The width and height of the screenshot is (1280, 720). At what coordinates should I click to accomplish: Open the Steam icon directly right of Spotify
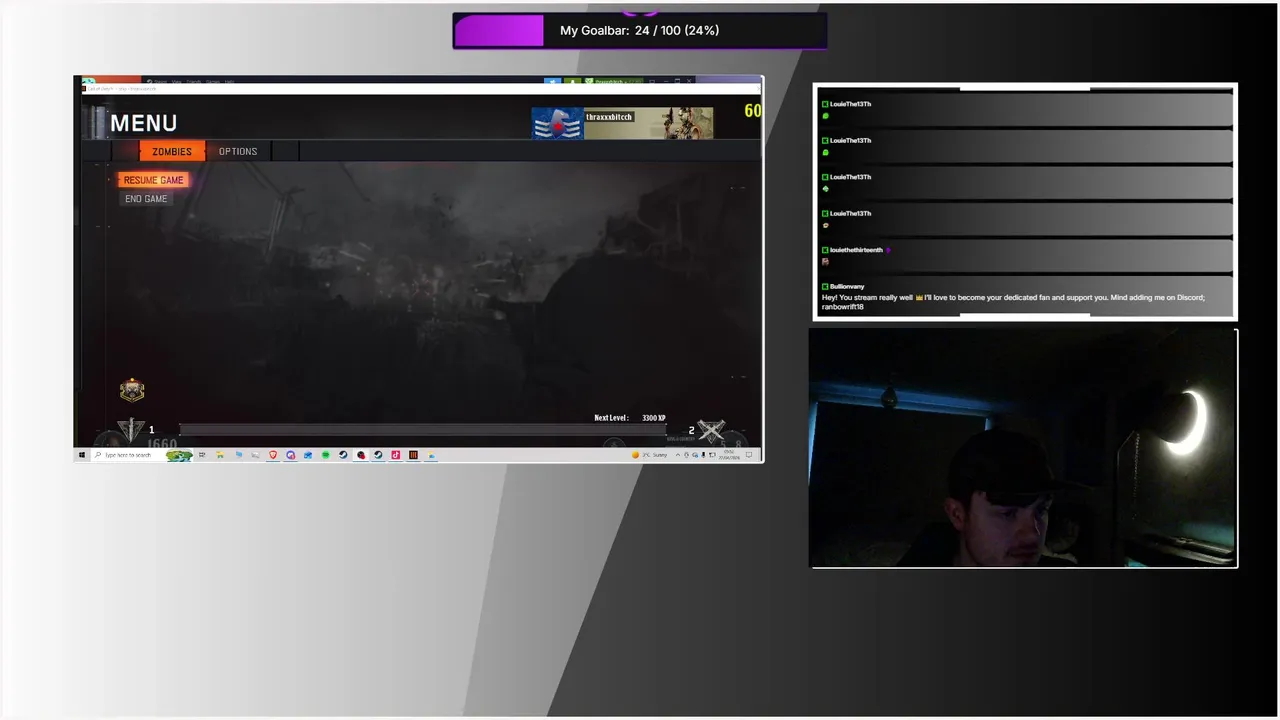[x=343, y=455]
